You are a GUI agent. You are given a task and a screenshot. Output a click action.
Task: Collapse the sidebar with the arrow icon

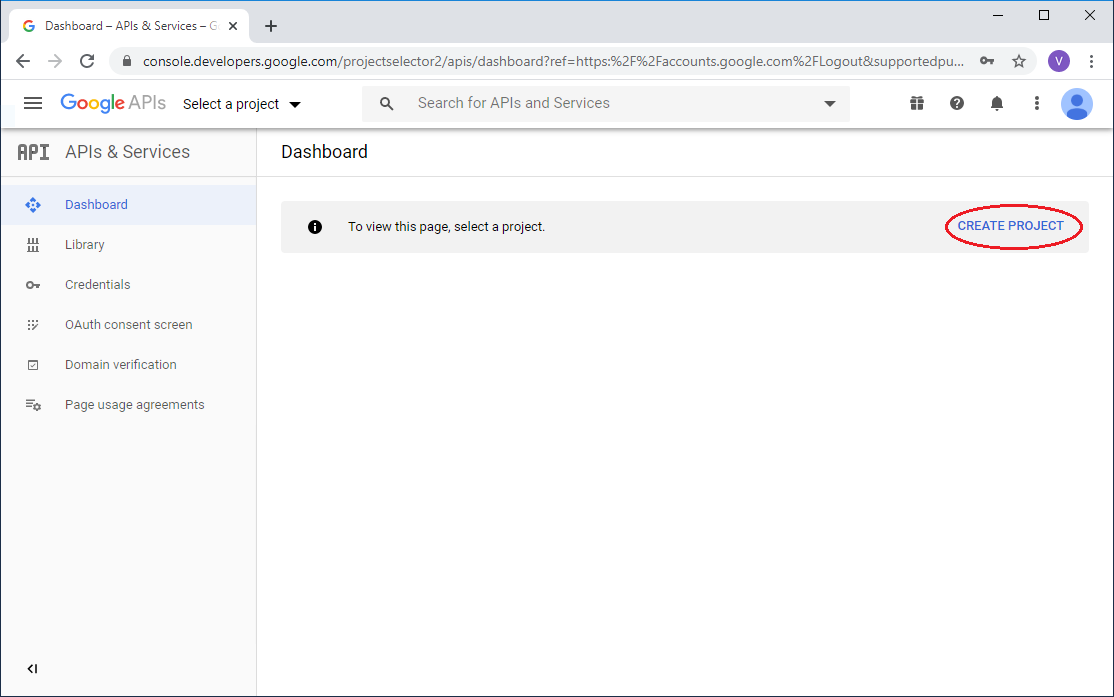point(32,669)
